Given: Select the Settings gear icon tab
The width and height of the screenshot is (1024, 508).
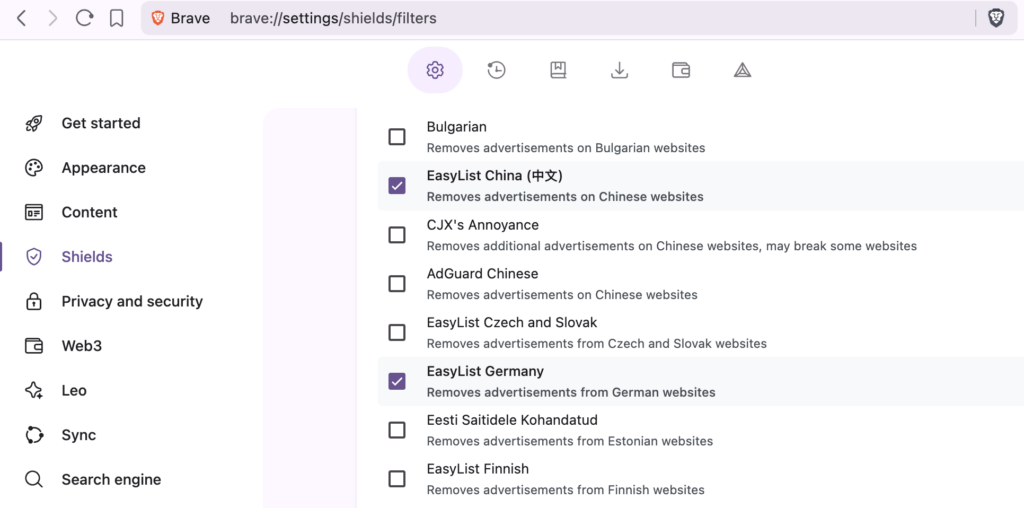Looking at the screenshot, I should click(x=435, y=70).
